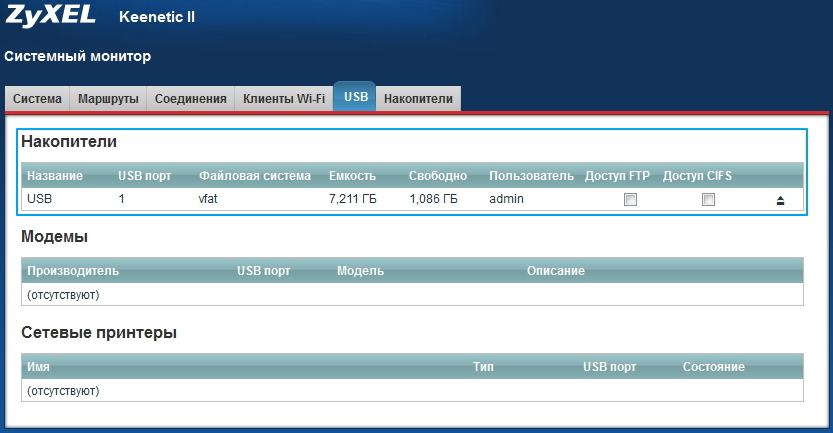
Task: Go to the Соединения tab
Action: point(190,98)
